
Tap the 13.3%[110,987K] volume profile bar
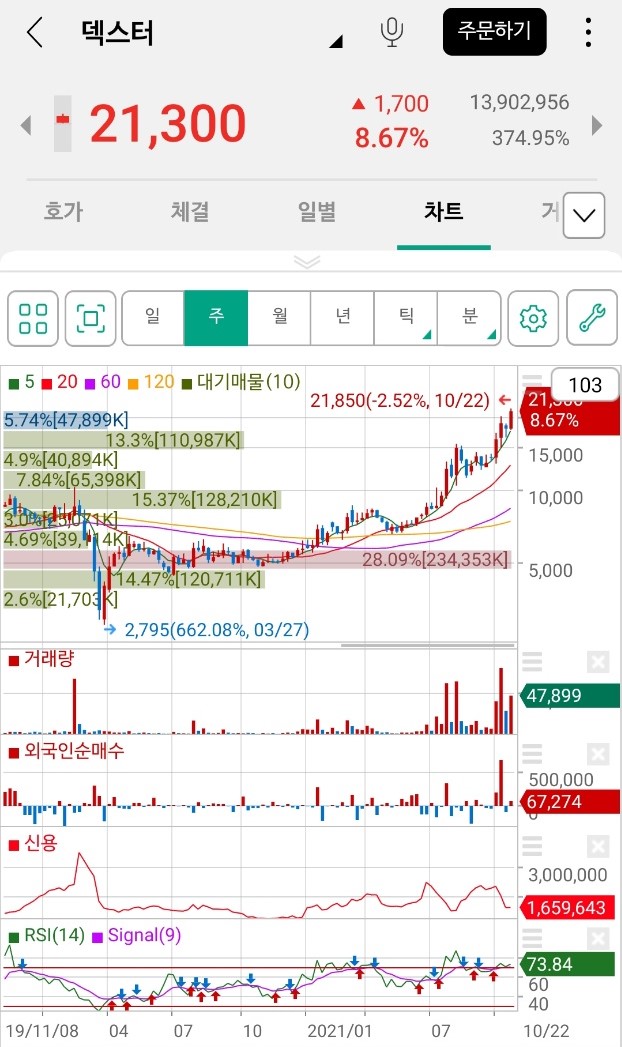pyautogui.click(x=123, y=439)
